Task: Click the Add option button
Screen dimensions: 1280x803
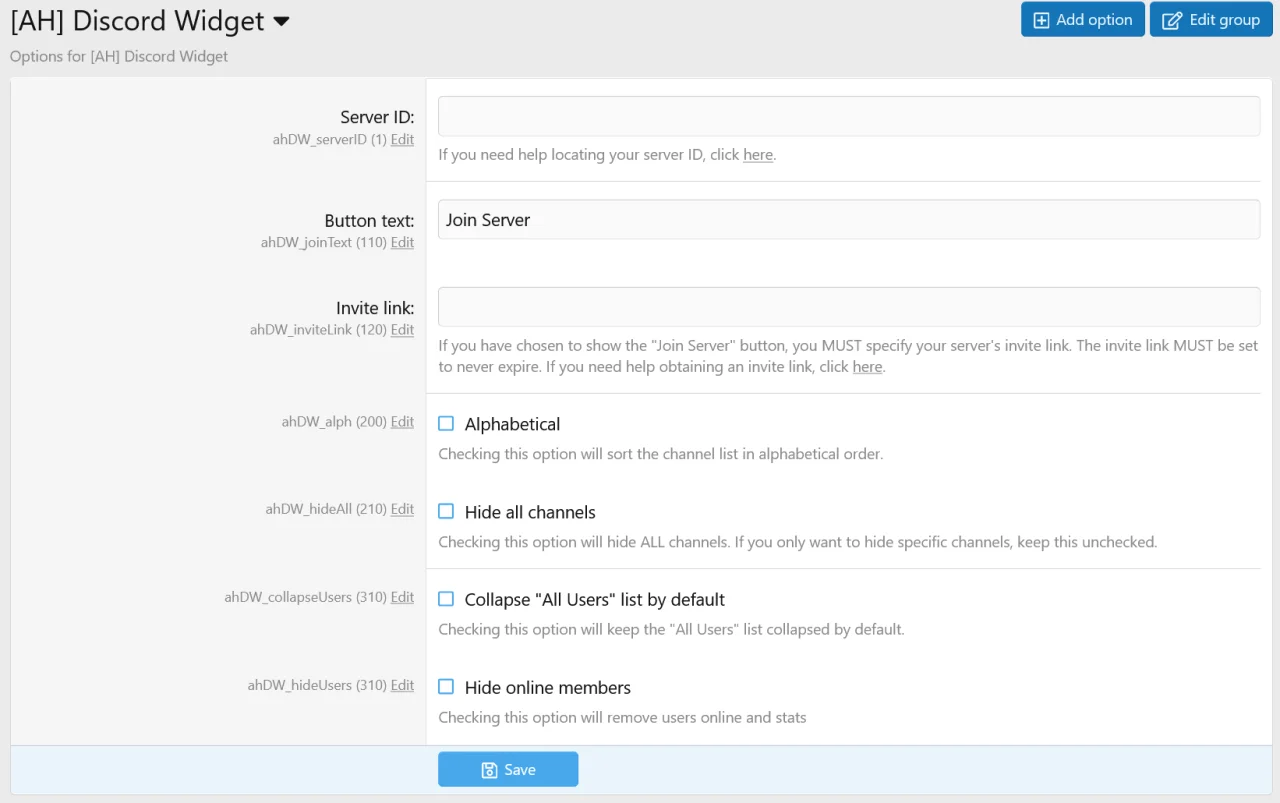Action: [1082, 20]
